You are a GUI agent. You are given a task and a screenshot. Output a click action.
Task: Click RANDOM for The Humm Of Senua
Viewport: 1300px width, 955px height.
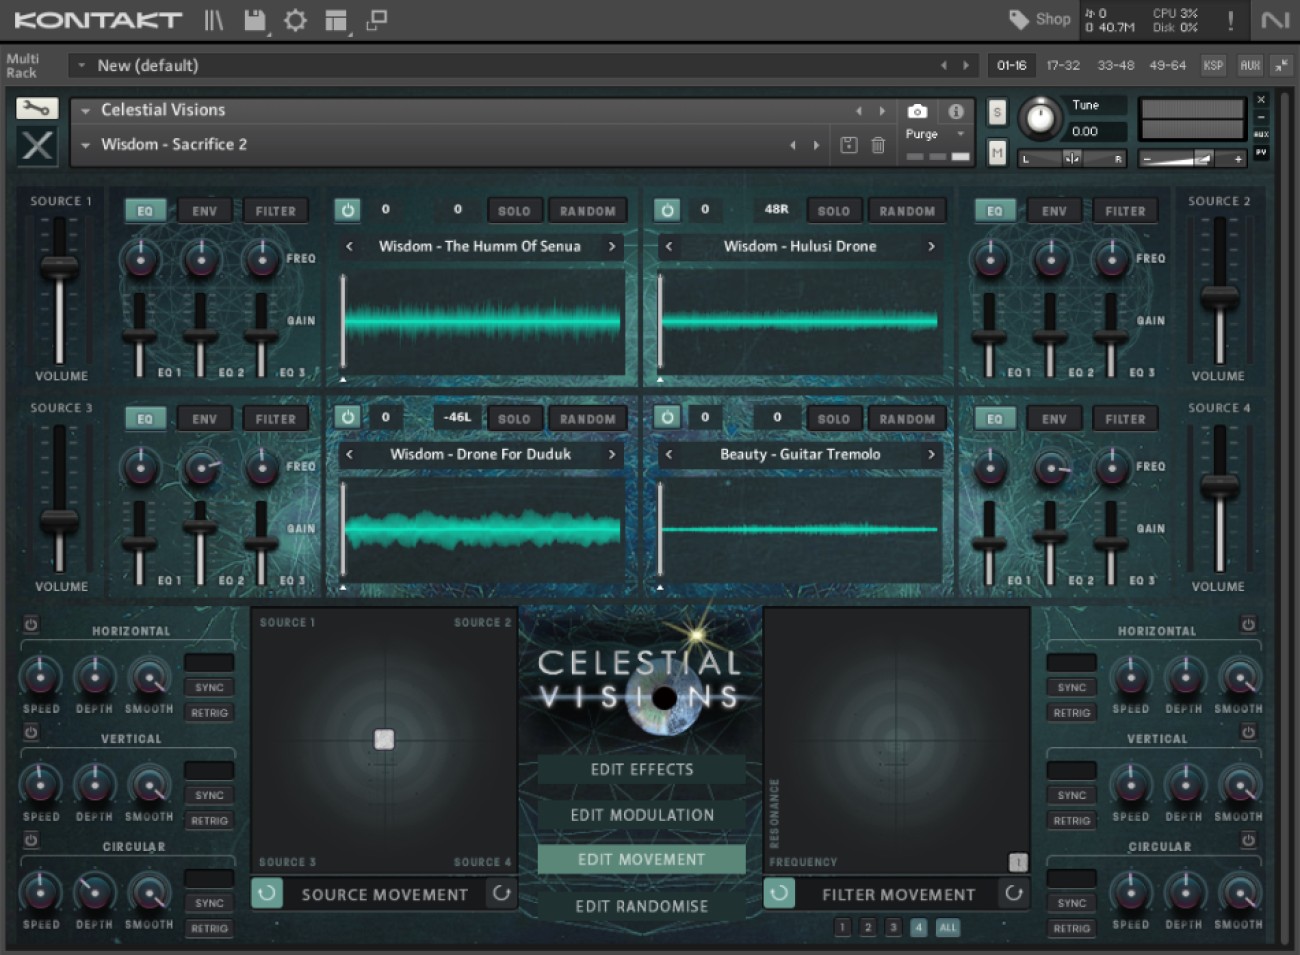click(587, 211)
